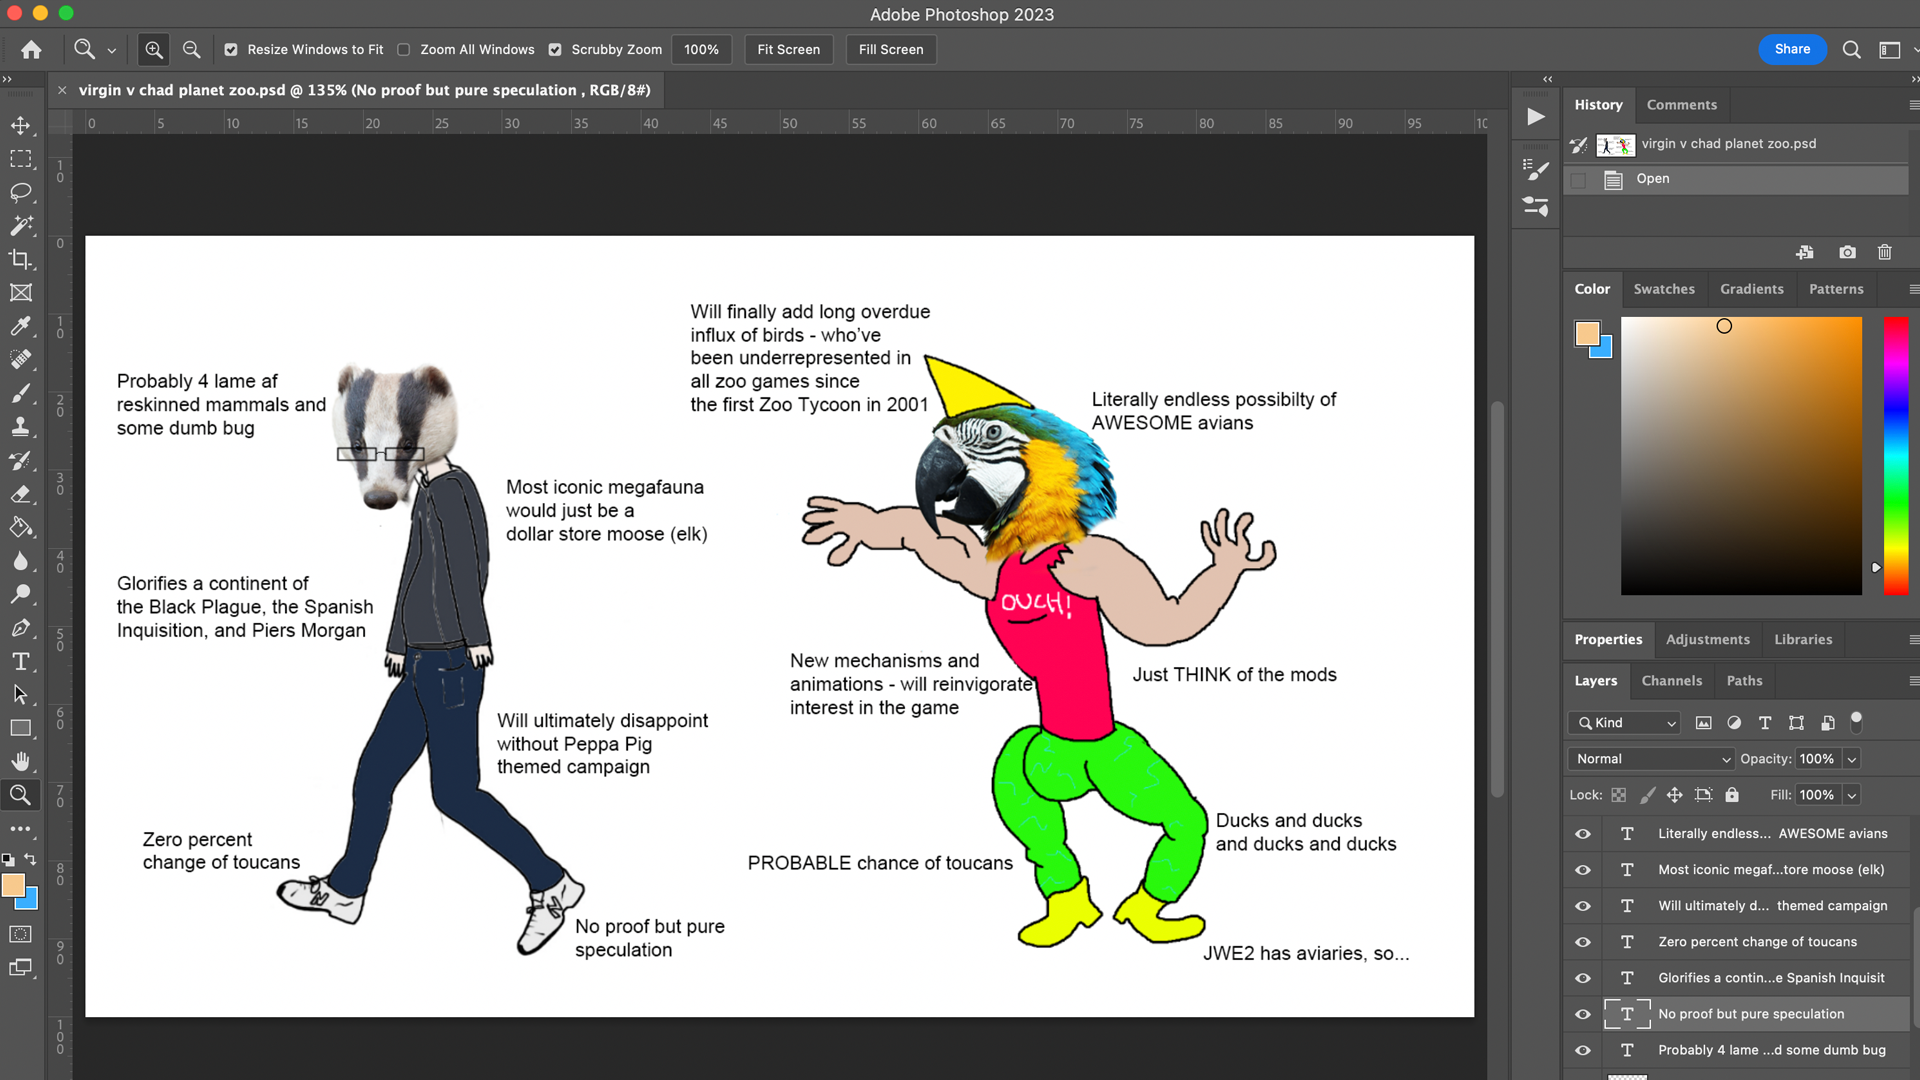Hide the 'Most iconic megaf...' layer
1920x1080 pixels.
1583,869
